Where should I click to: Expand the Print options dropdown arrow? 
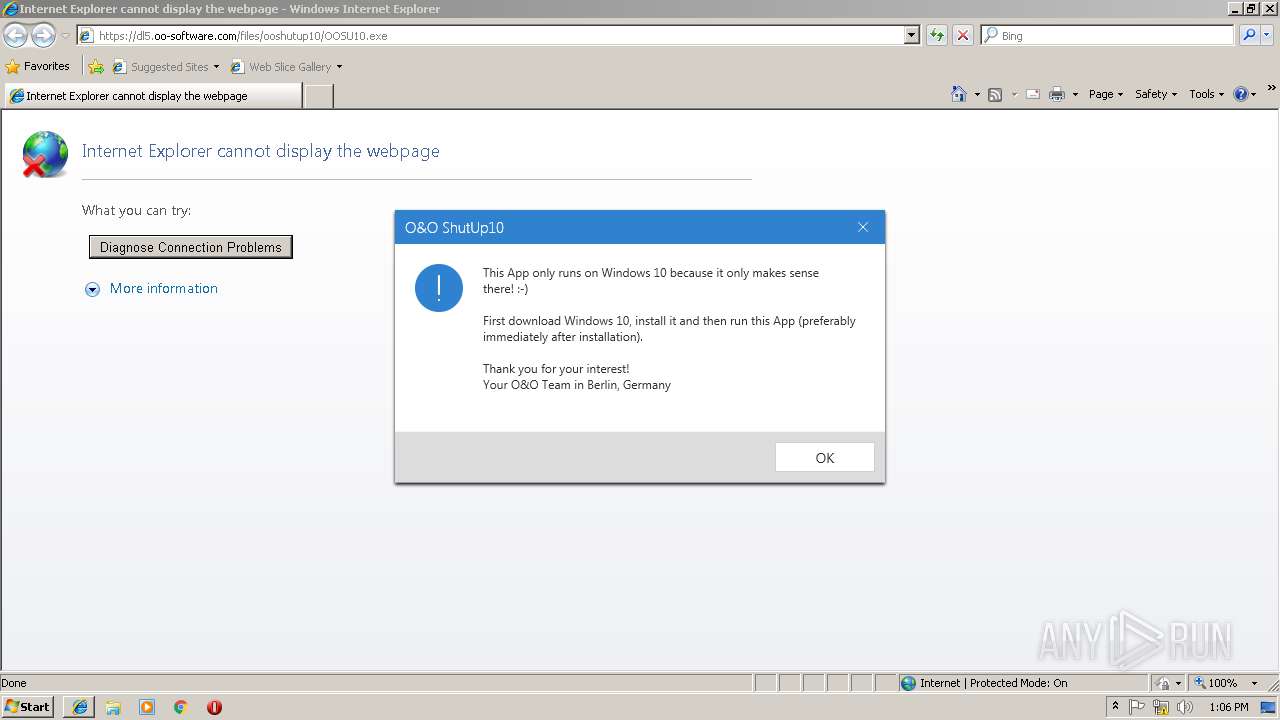point(1075,95)
